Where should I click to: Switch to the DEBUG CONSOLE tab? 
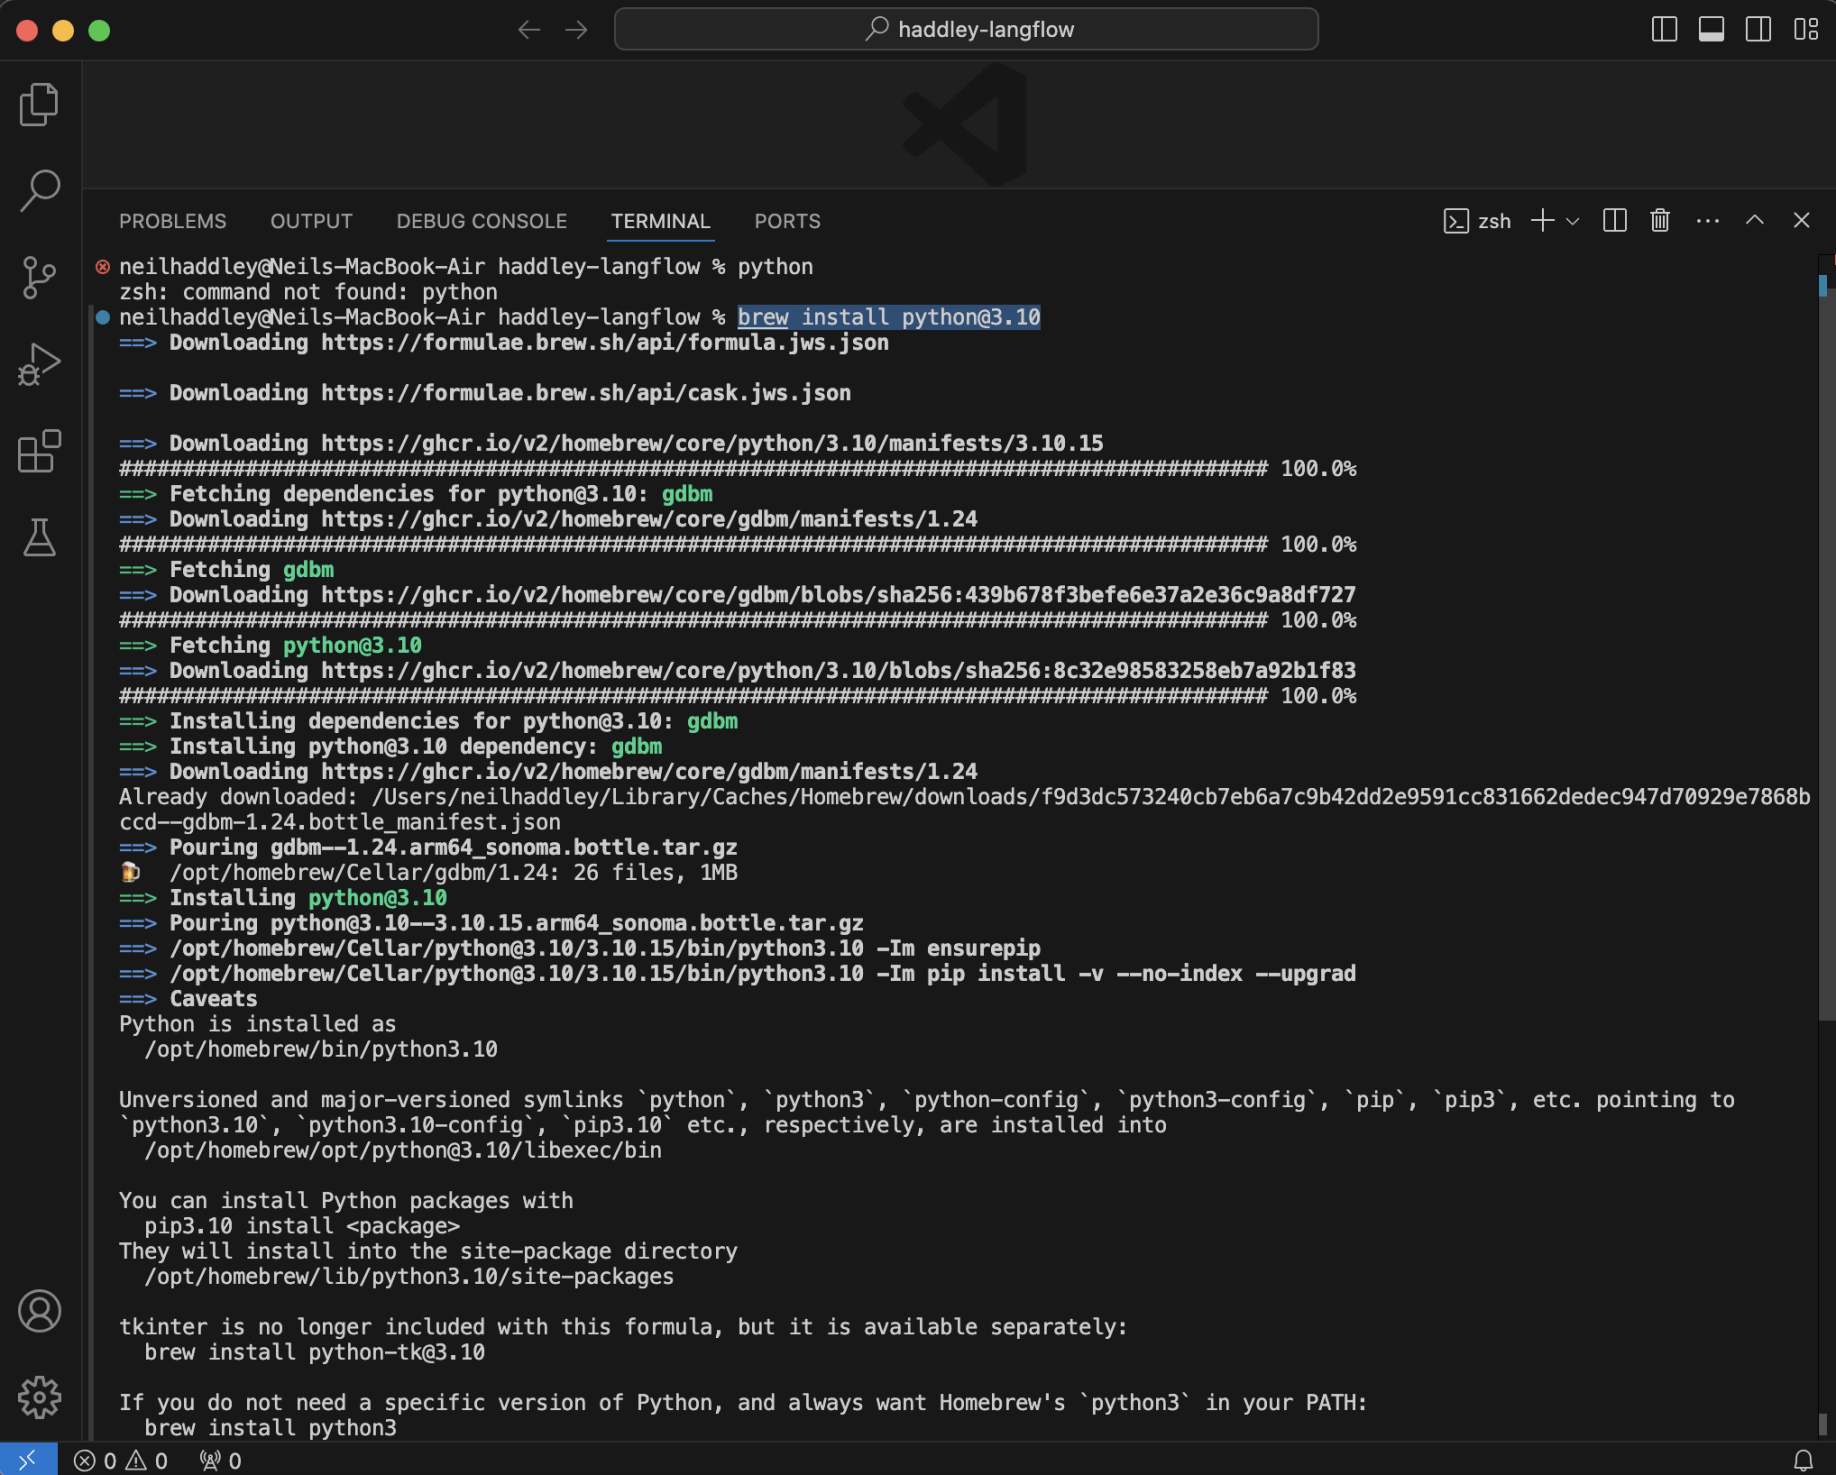[481, 221]
